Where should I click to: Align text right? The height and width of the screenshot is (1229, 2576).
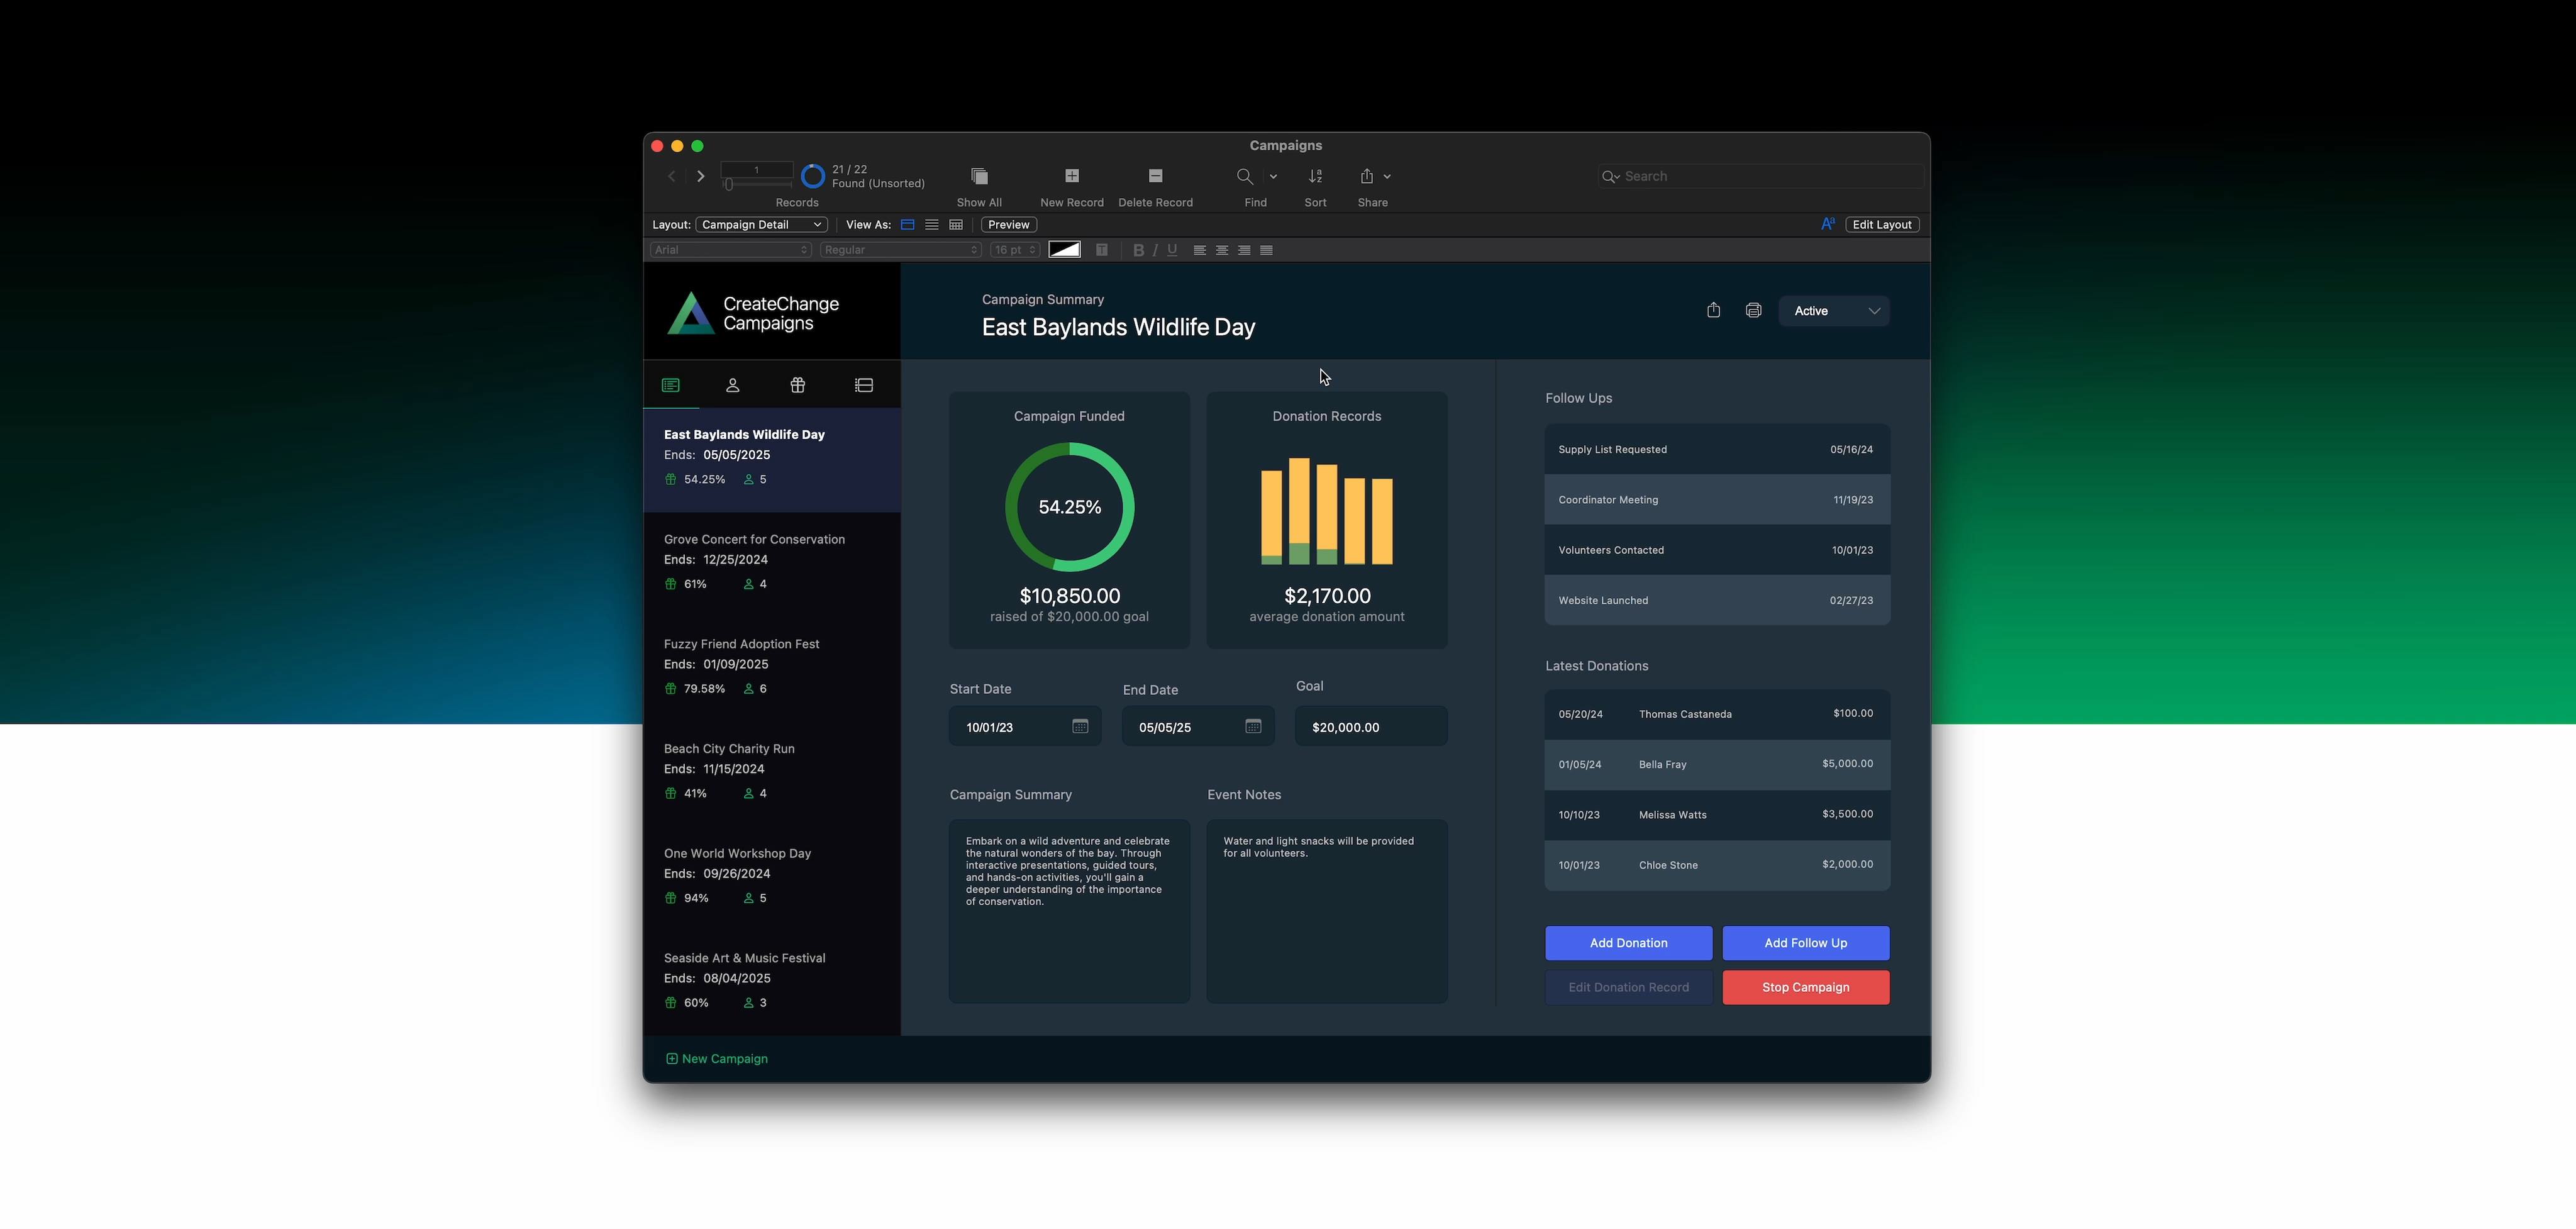1244,250
